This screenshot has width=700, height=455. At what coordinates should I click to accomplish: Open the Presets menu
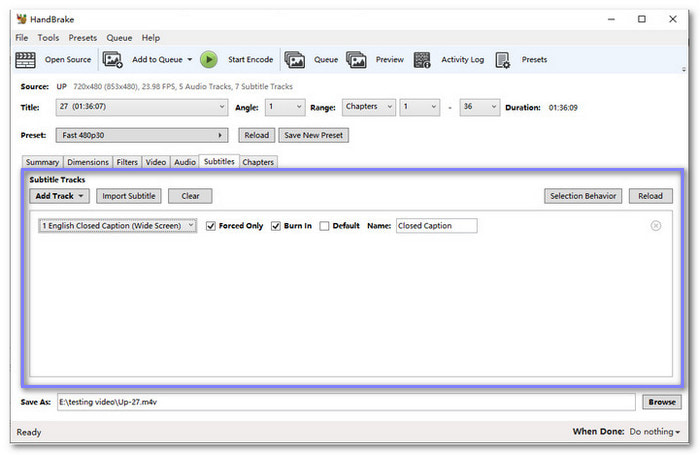(83, 38)
